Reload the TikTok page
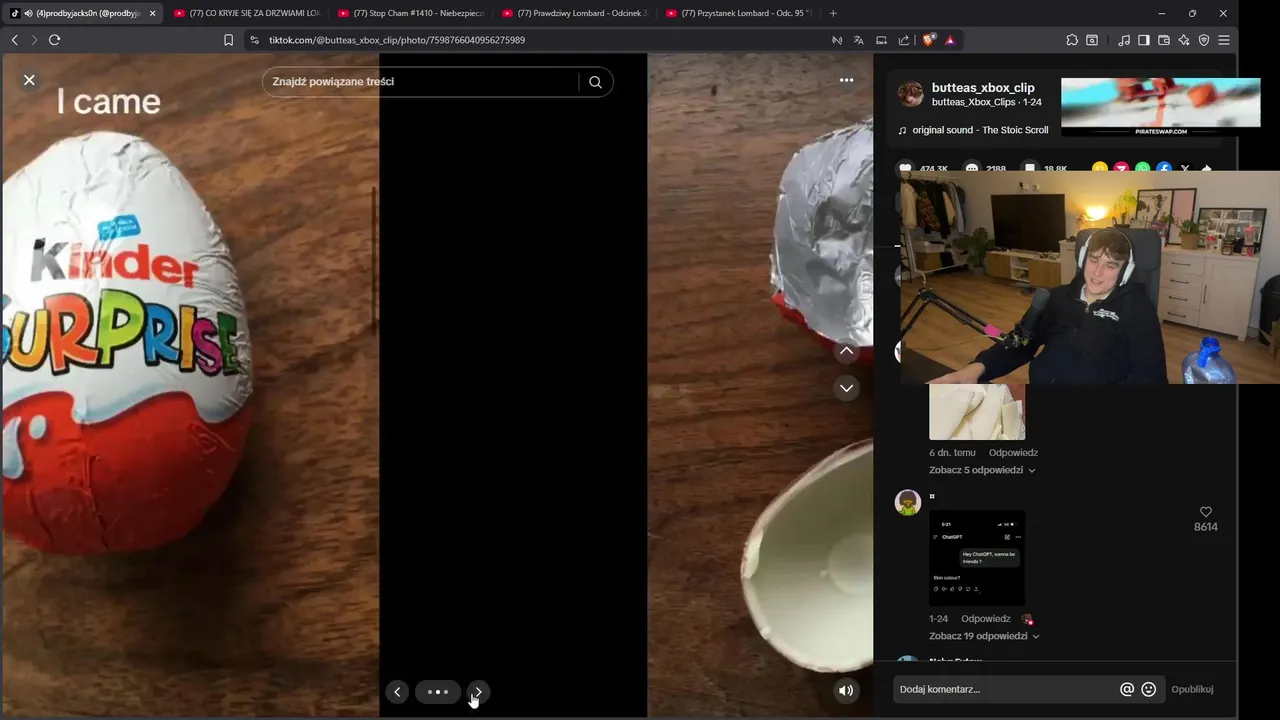The width and height of the screenshot is (1280, 720). tap(54, 40)
